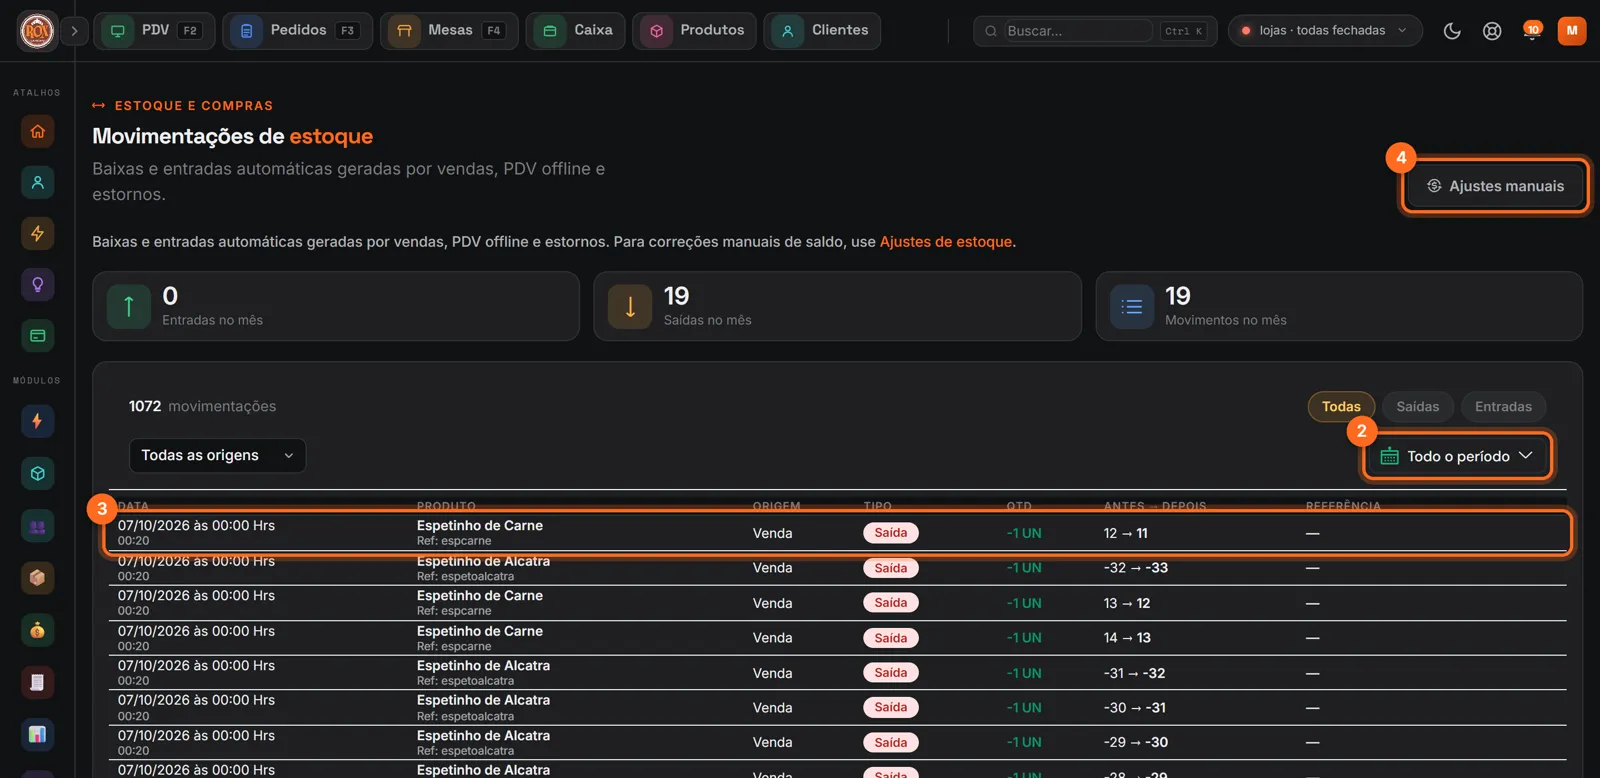1600x778 pixels.
Task: Click the "14 → 13" stock value
Action: click(x=1127, y=638)
